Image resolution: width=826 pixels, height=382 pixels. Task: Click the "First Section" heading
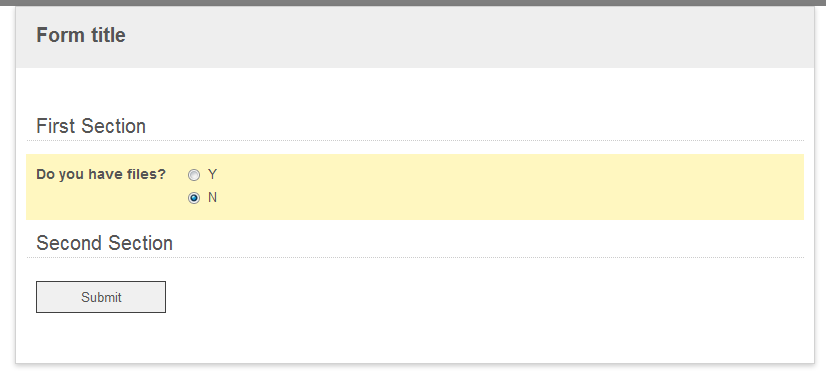[91, 126]
